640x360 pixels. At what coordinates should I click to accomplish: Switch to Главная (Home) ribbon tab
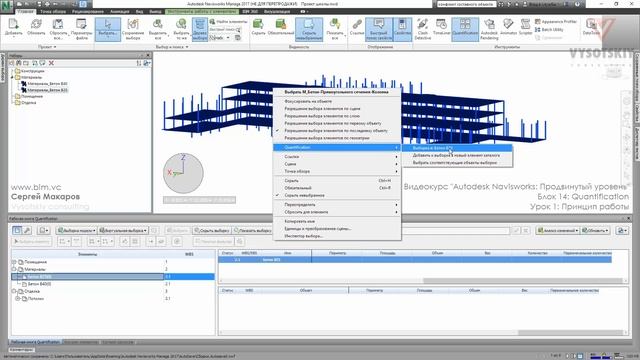pos(25,12)
